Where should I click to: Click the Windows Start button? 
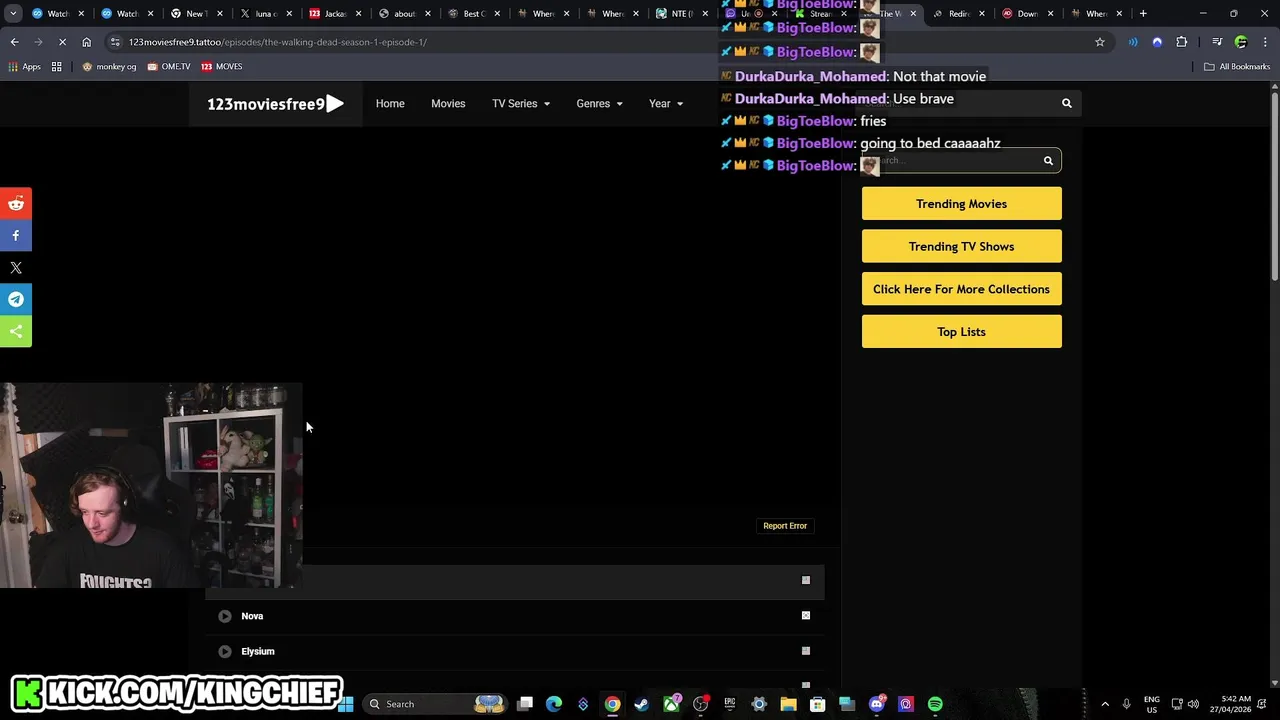[346, 704]
